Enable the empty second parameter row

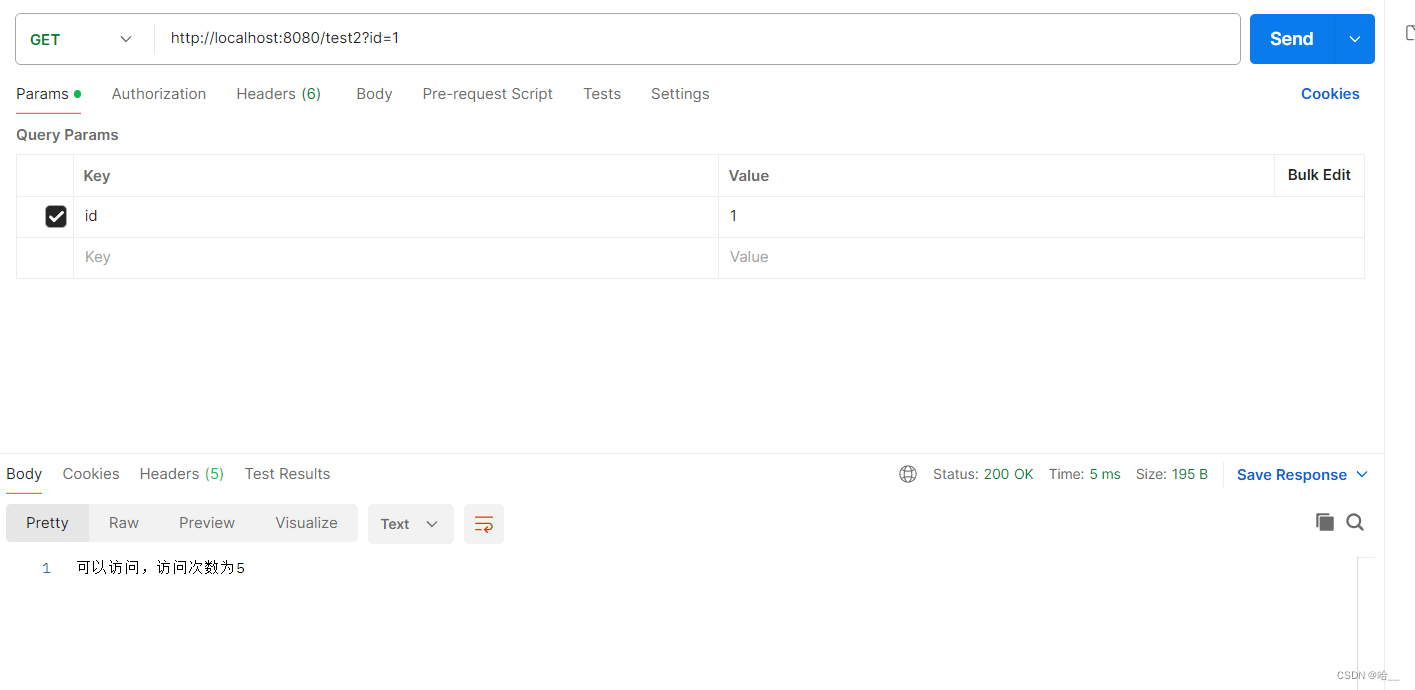click(56, 257)
